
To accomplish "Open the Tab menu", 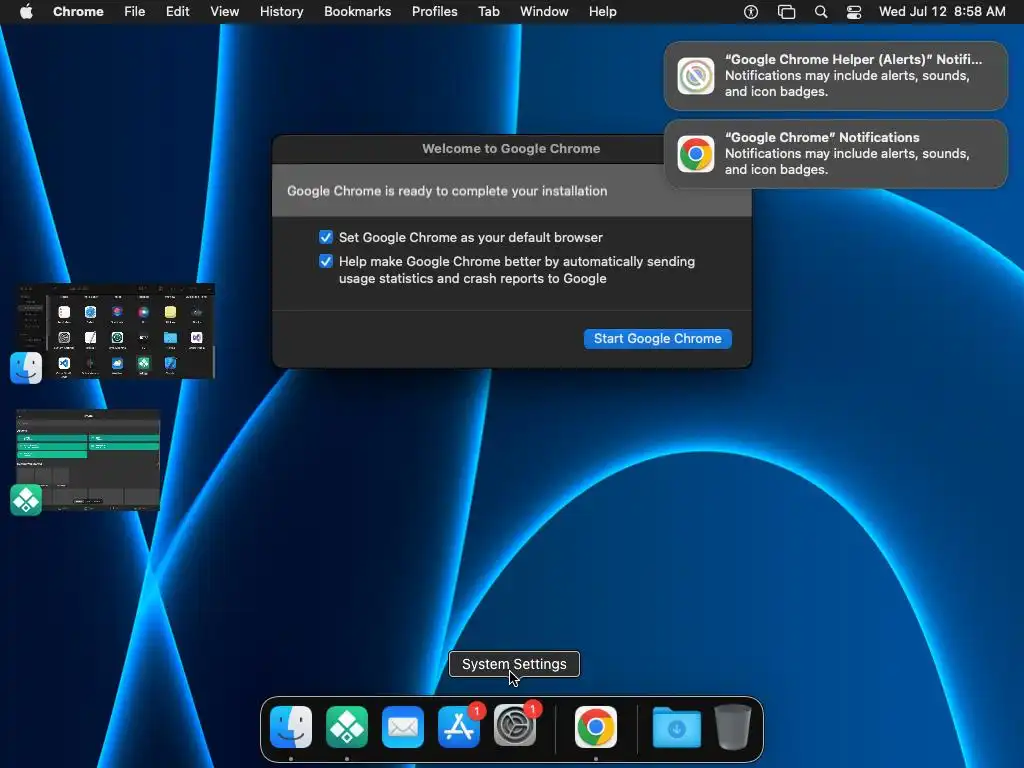I will [x=488, y=12].
